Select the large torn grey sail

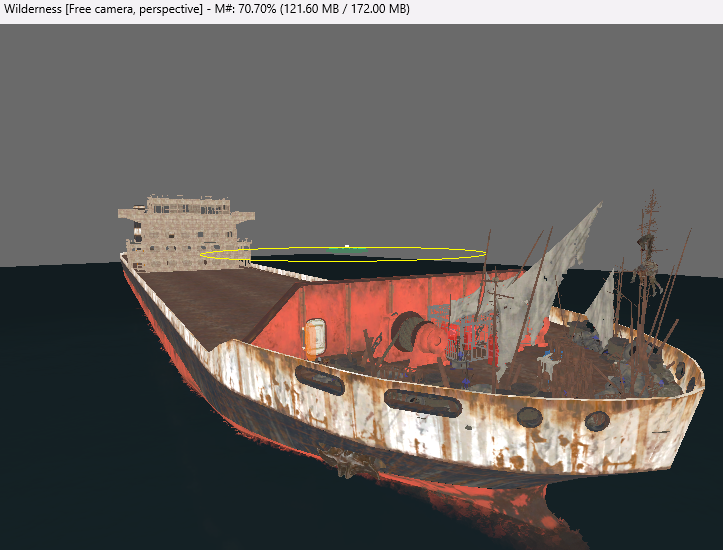point(527,290)
